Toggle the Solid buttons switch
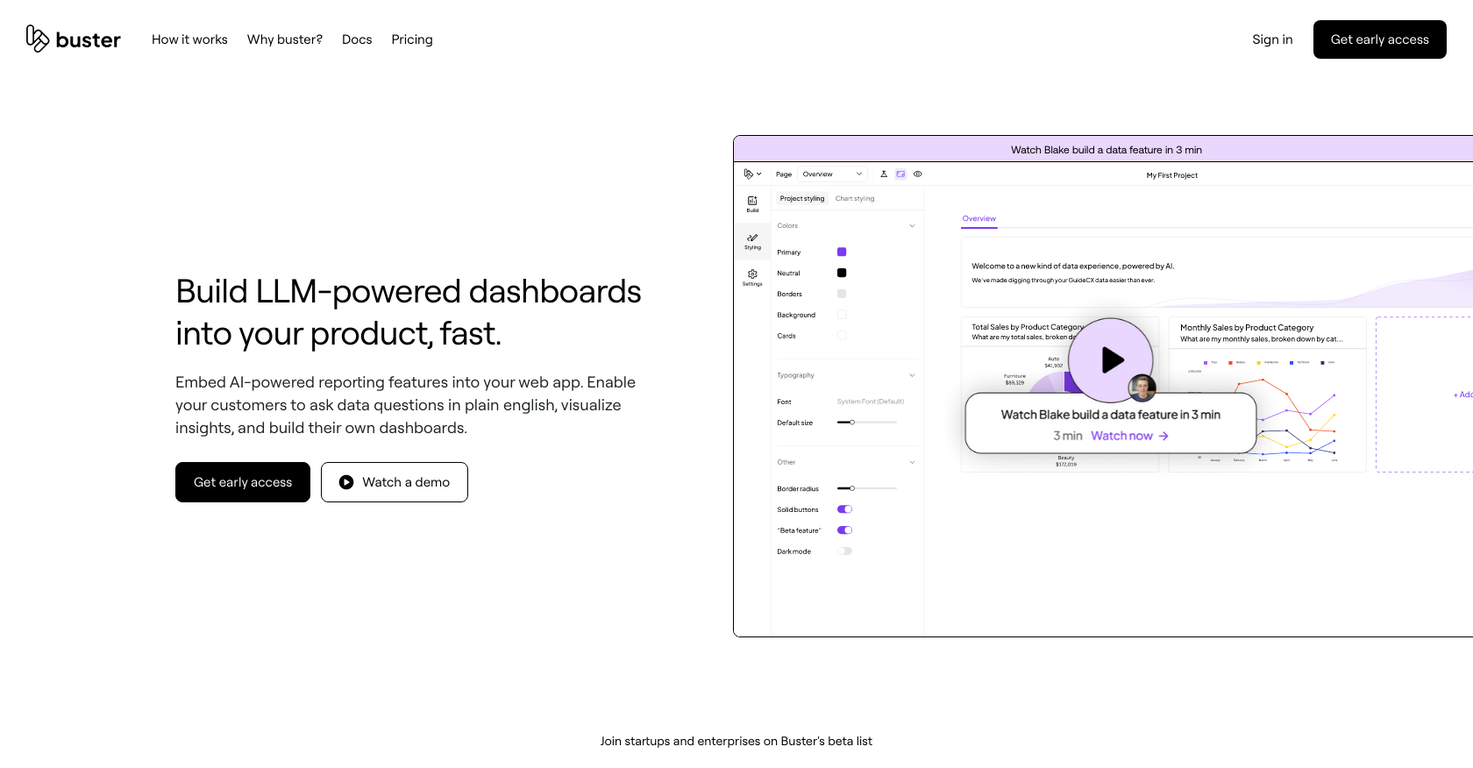Screen dimensions: 1473x768 pos(845,509)
